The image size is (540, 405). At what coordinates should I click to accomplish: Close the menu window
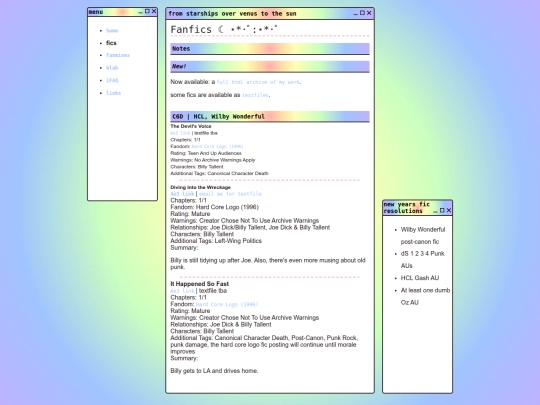click(x=154, y=11)
